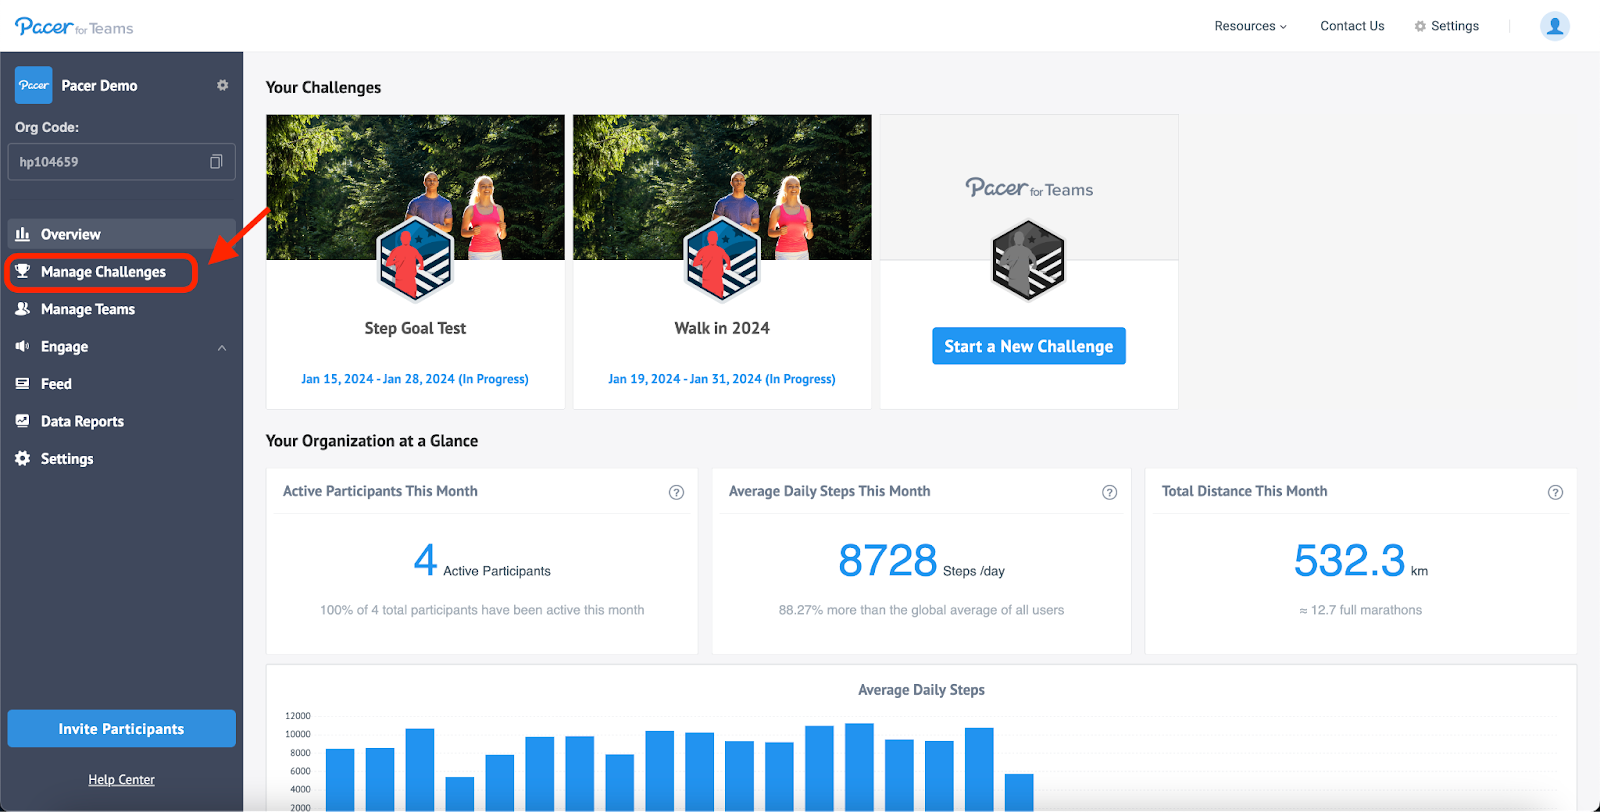
Task: Click the Feed newspaper icon
Action: tap(22, 384)
